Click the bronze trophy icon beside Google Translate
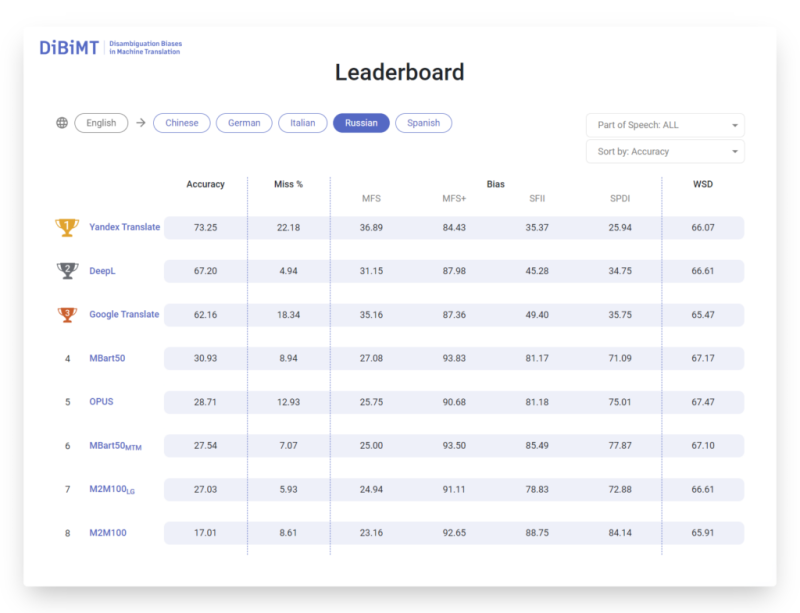The image size is (800, 613). click(x=67, y=315)
